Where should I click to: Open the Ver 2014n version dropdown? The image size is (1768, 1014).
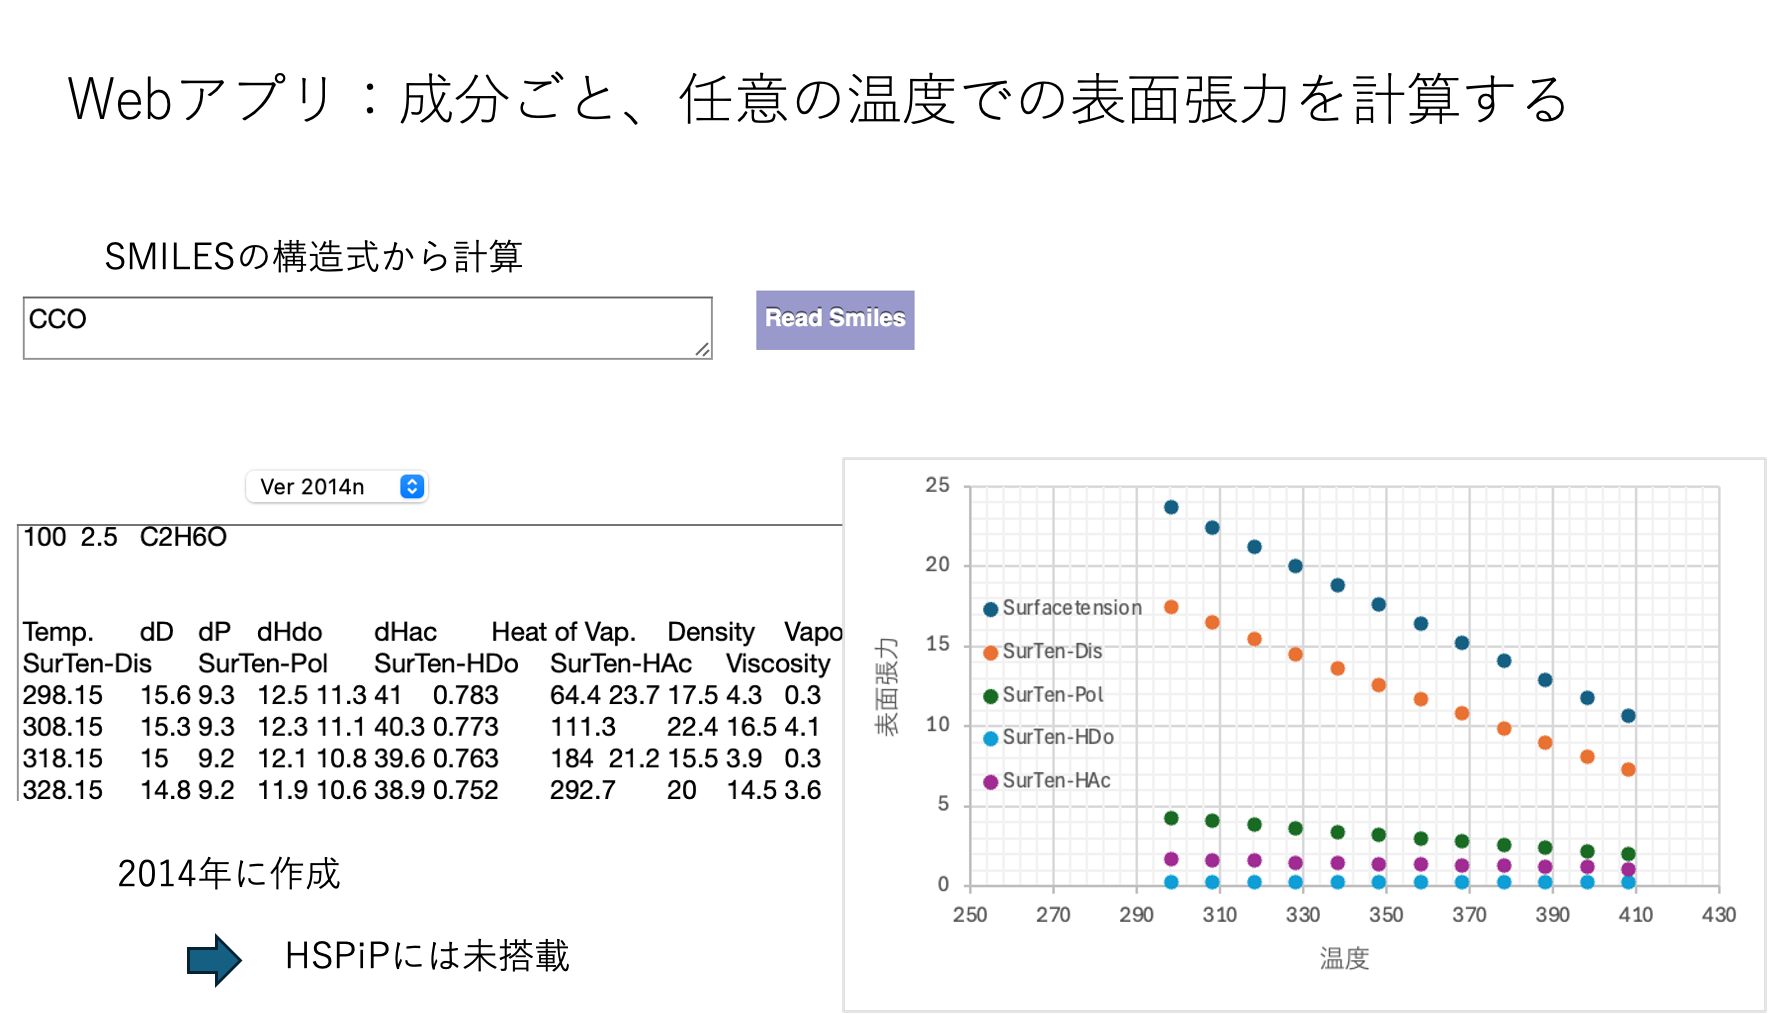(337, 487)
